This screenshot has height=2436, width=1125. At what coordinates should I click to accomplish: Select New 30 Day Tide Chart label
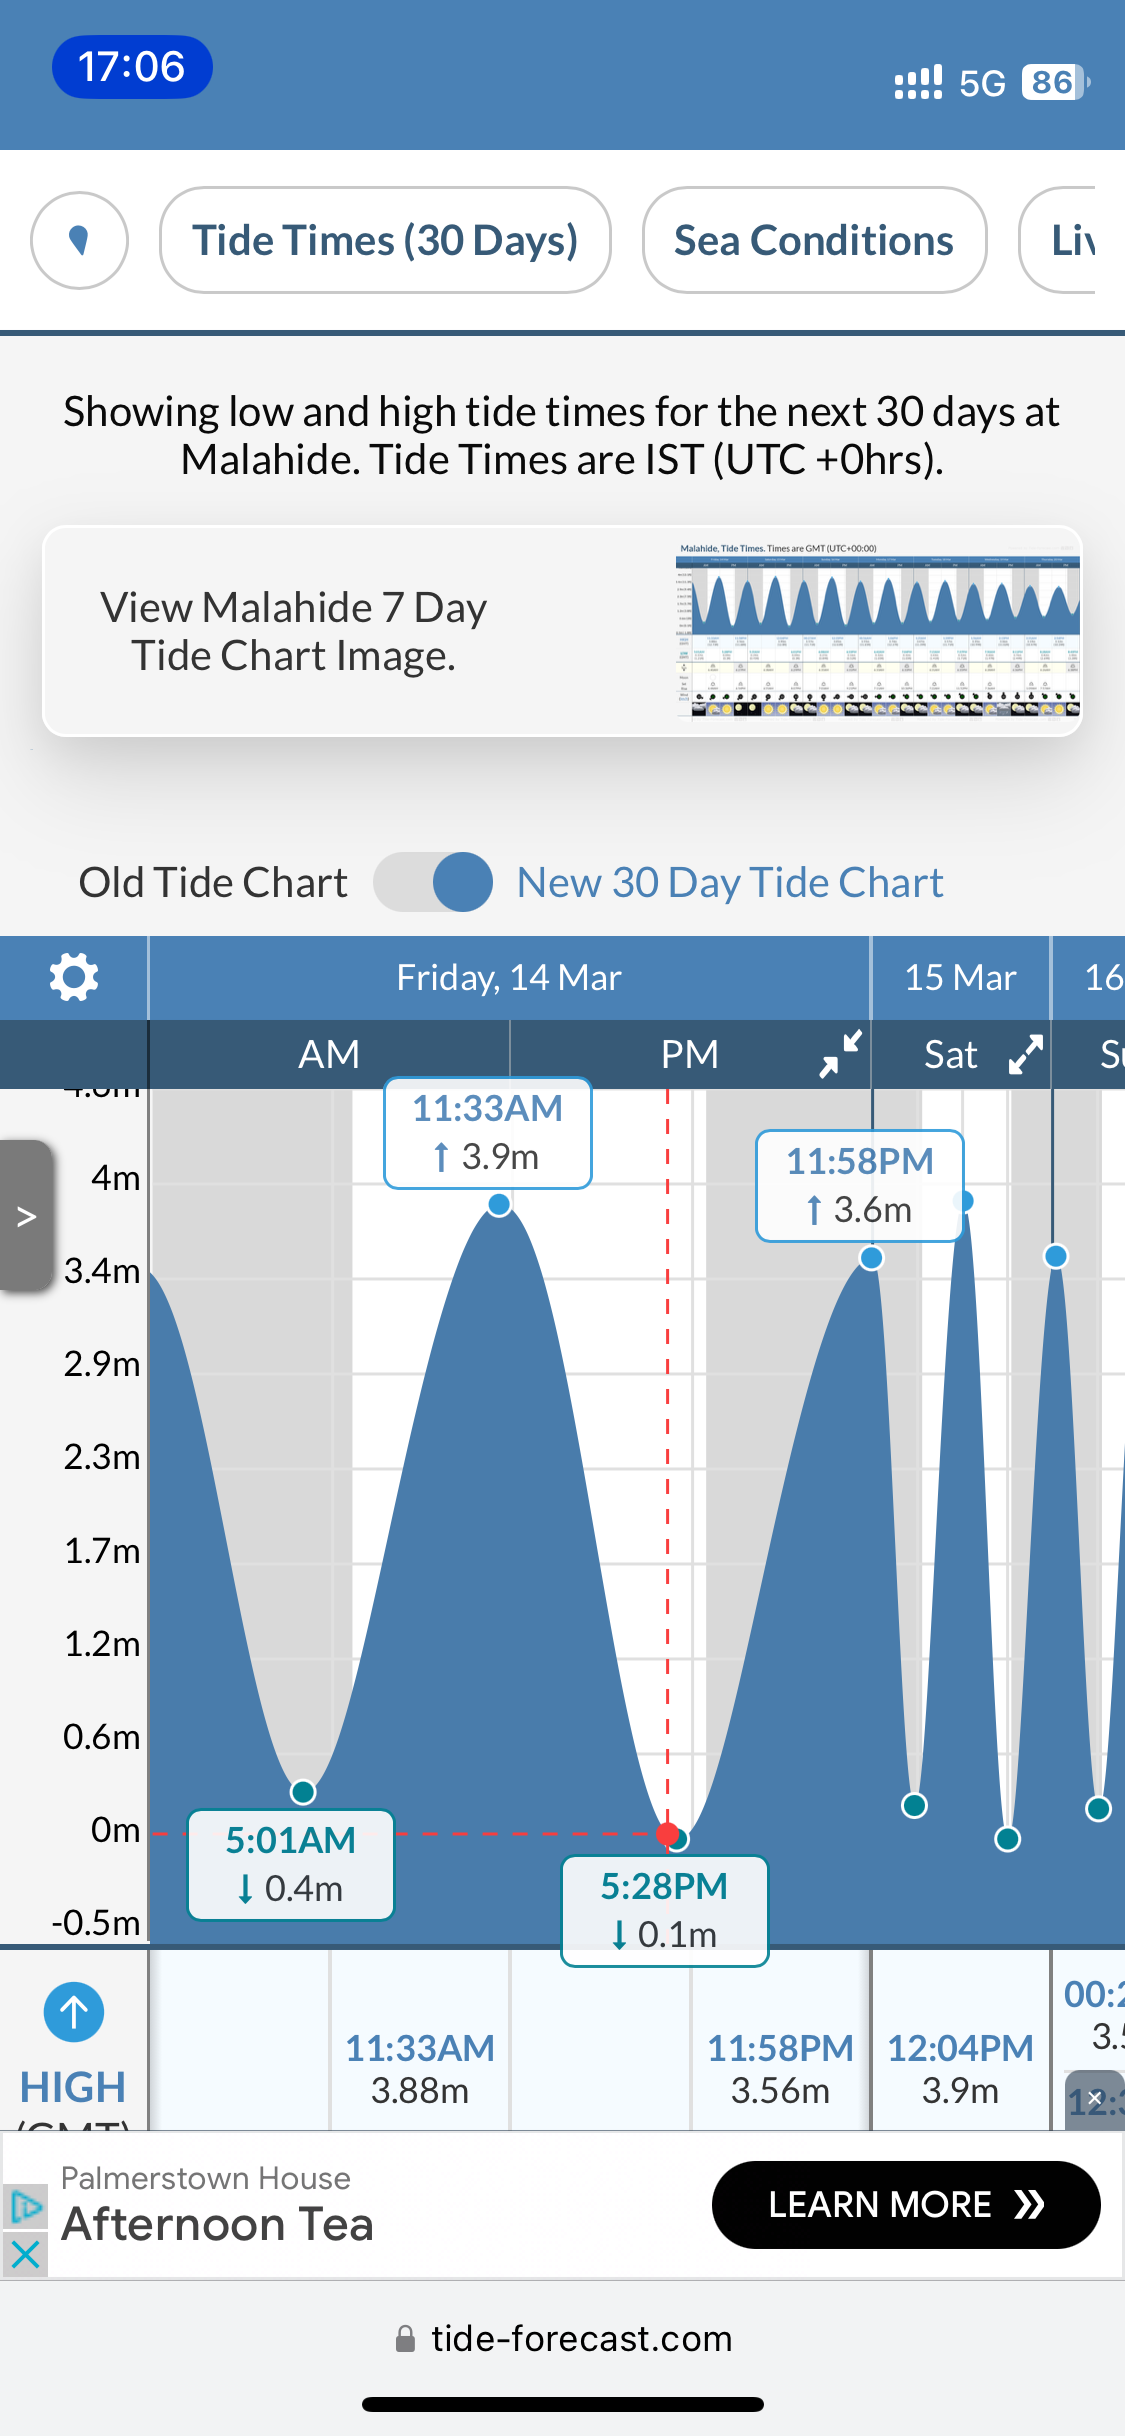tap(730, 882)
